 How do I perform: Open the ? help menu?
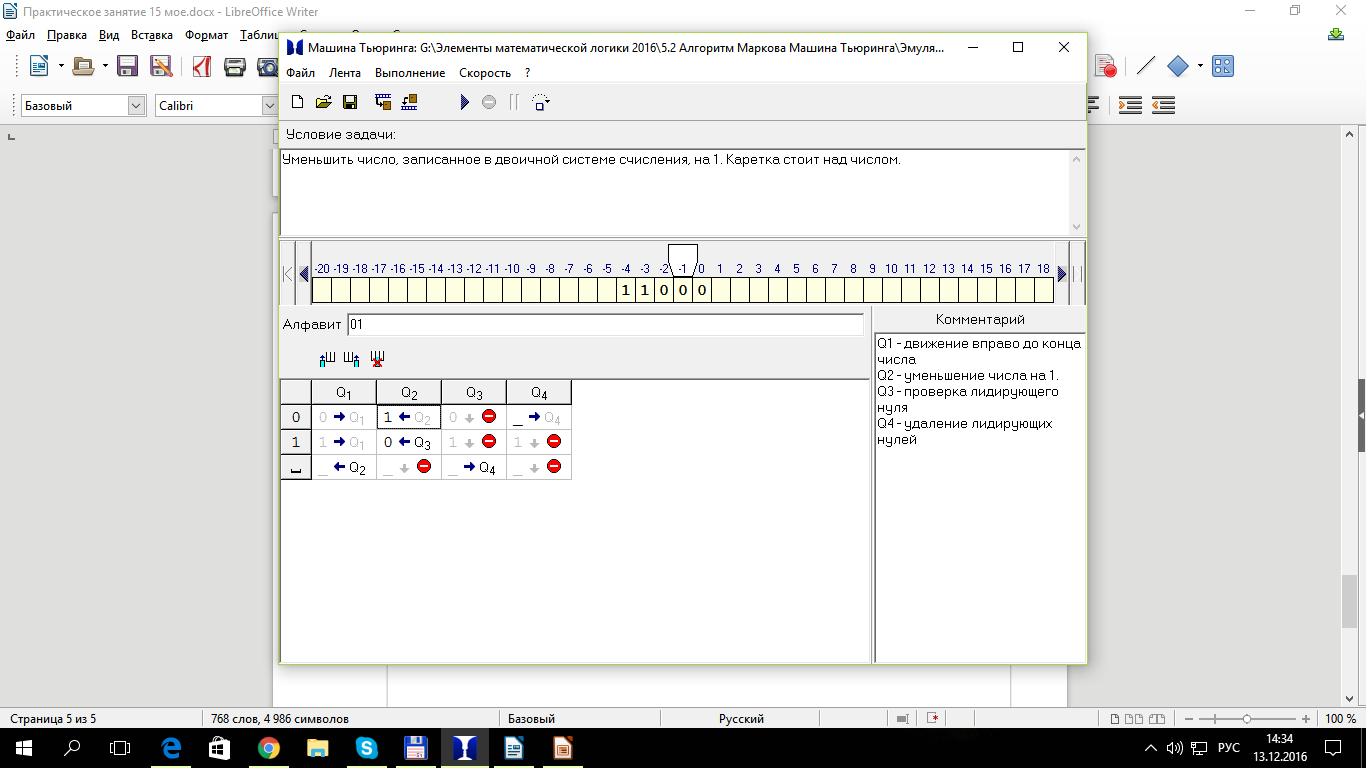point(527,73)
